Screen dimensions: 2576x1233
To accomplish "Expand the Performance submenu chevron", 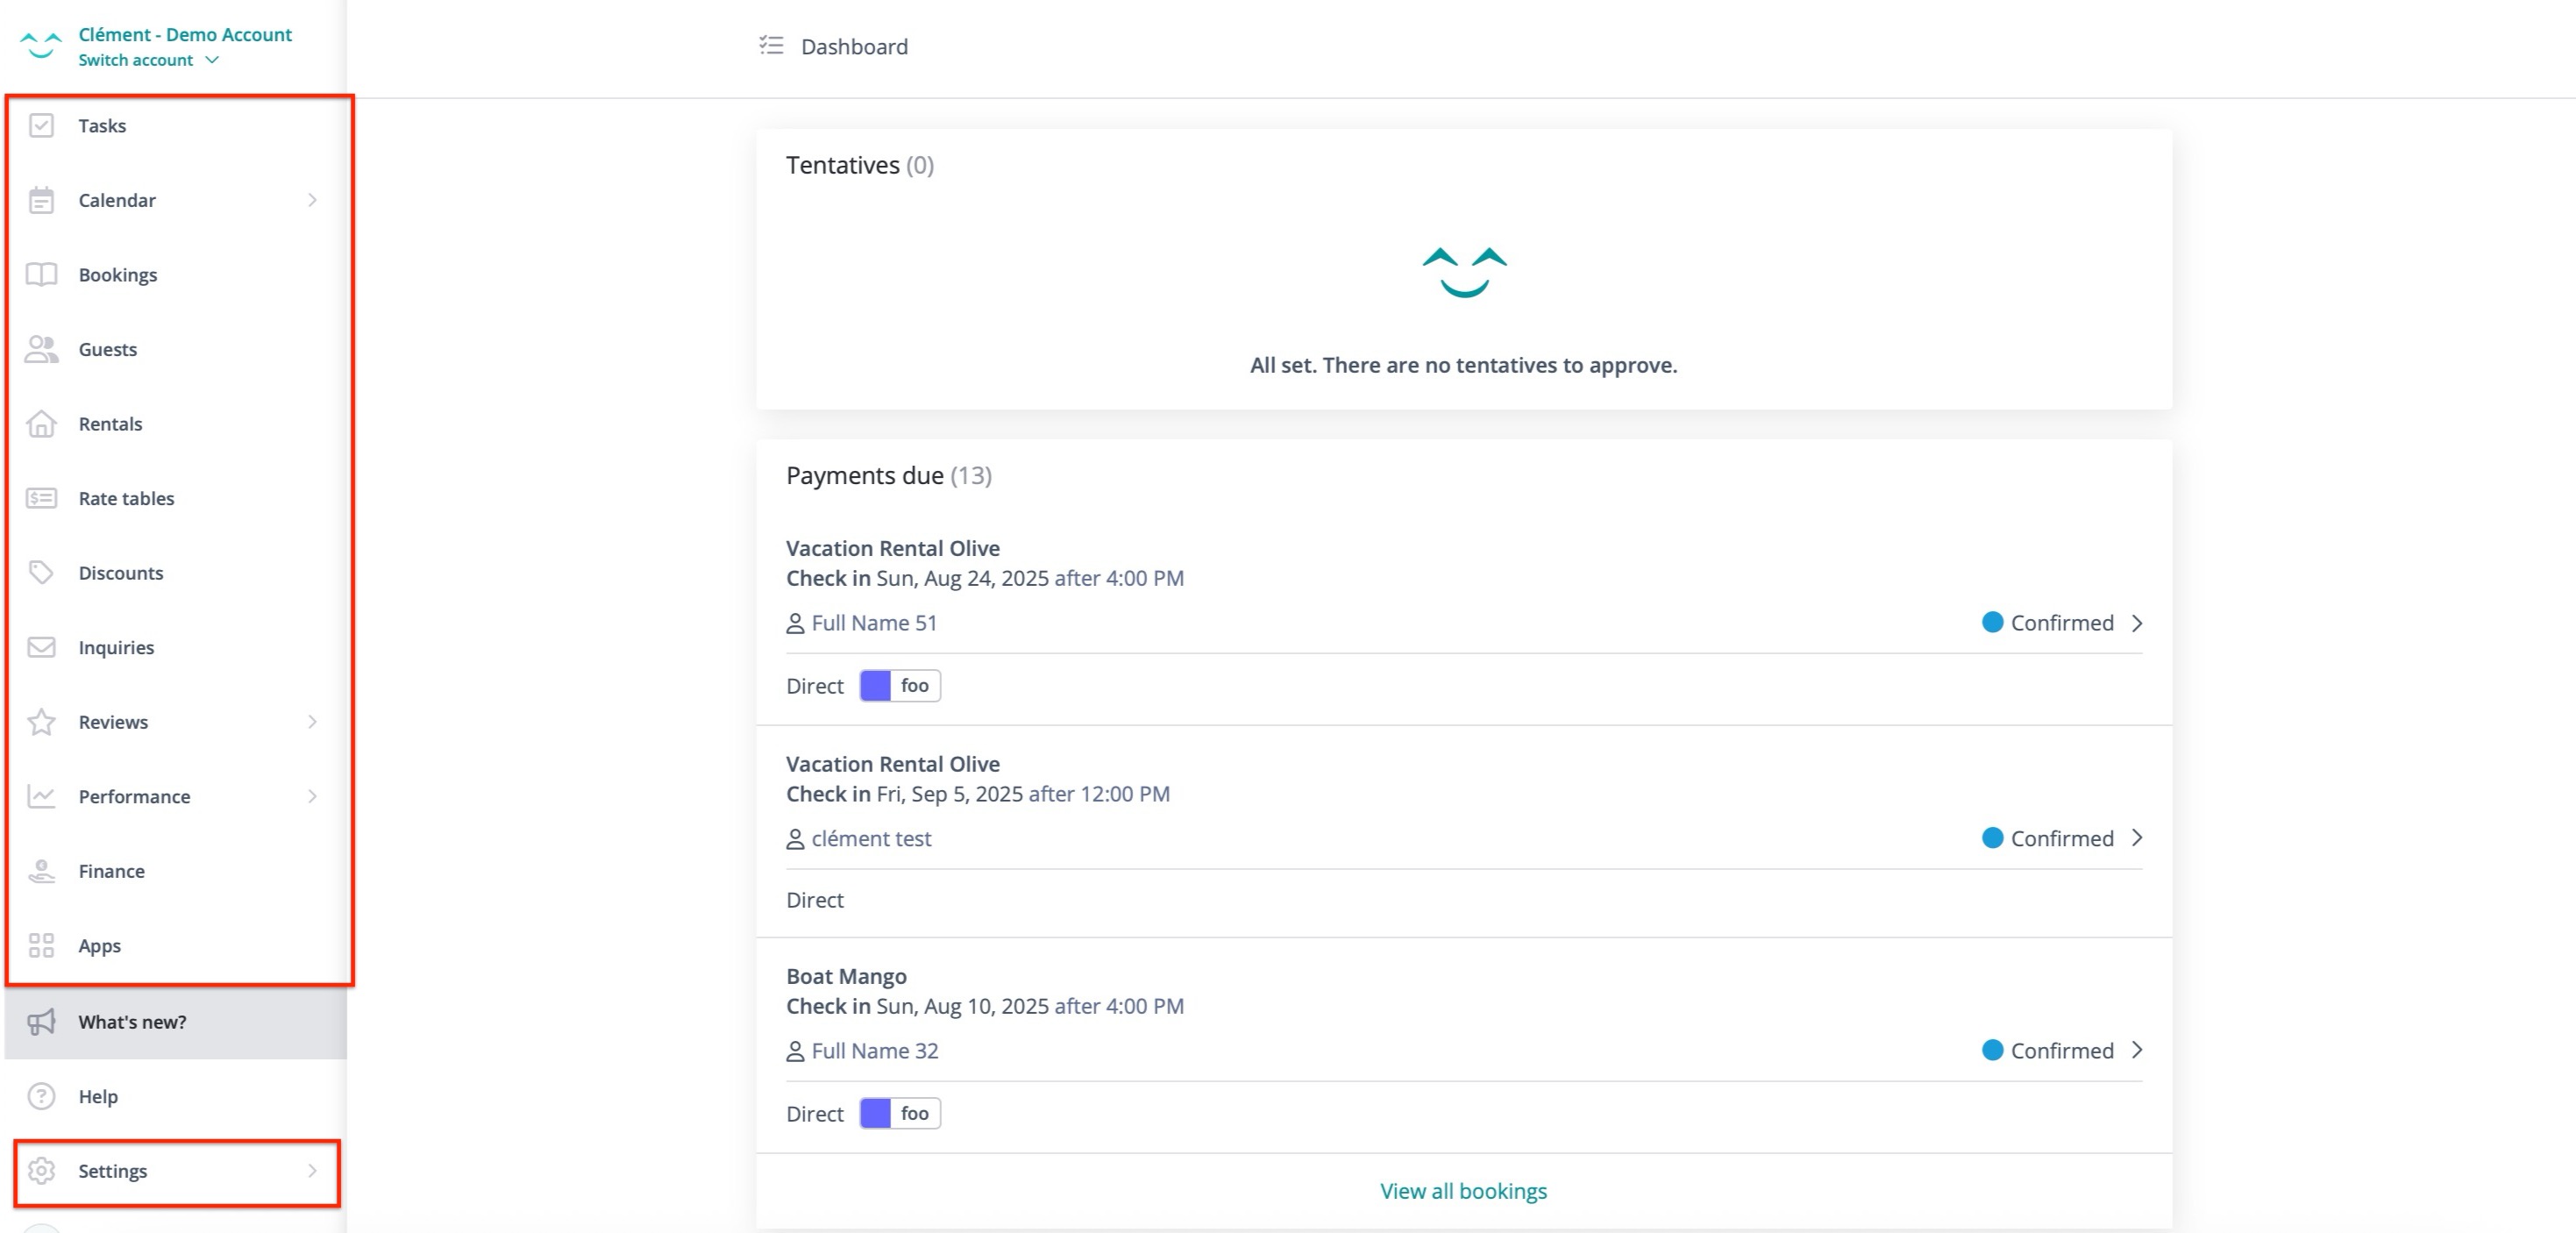I will [312, 796].
